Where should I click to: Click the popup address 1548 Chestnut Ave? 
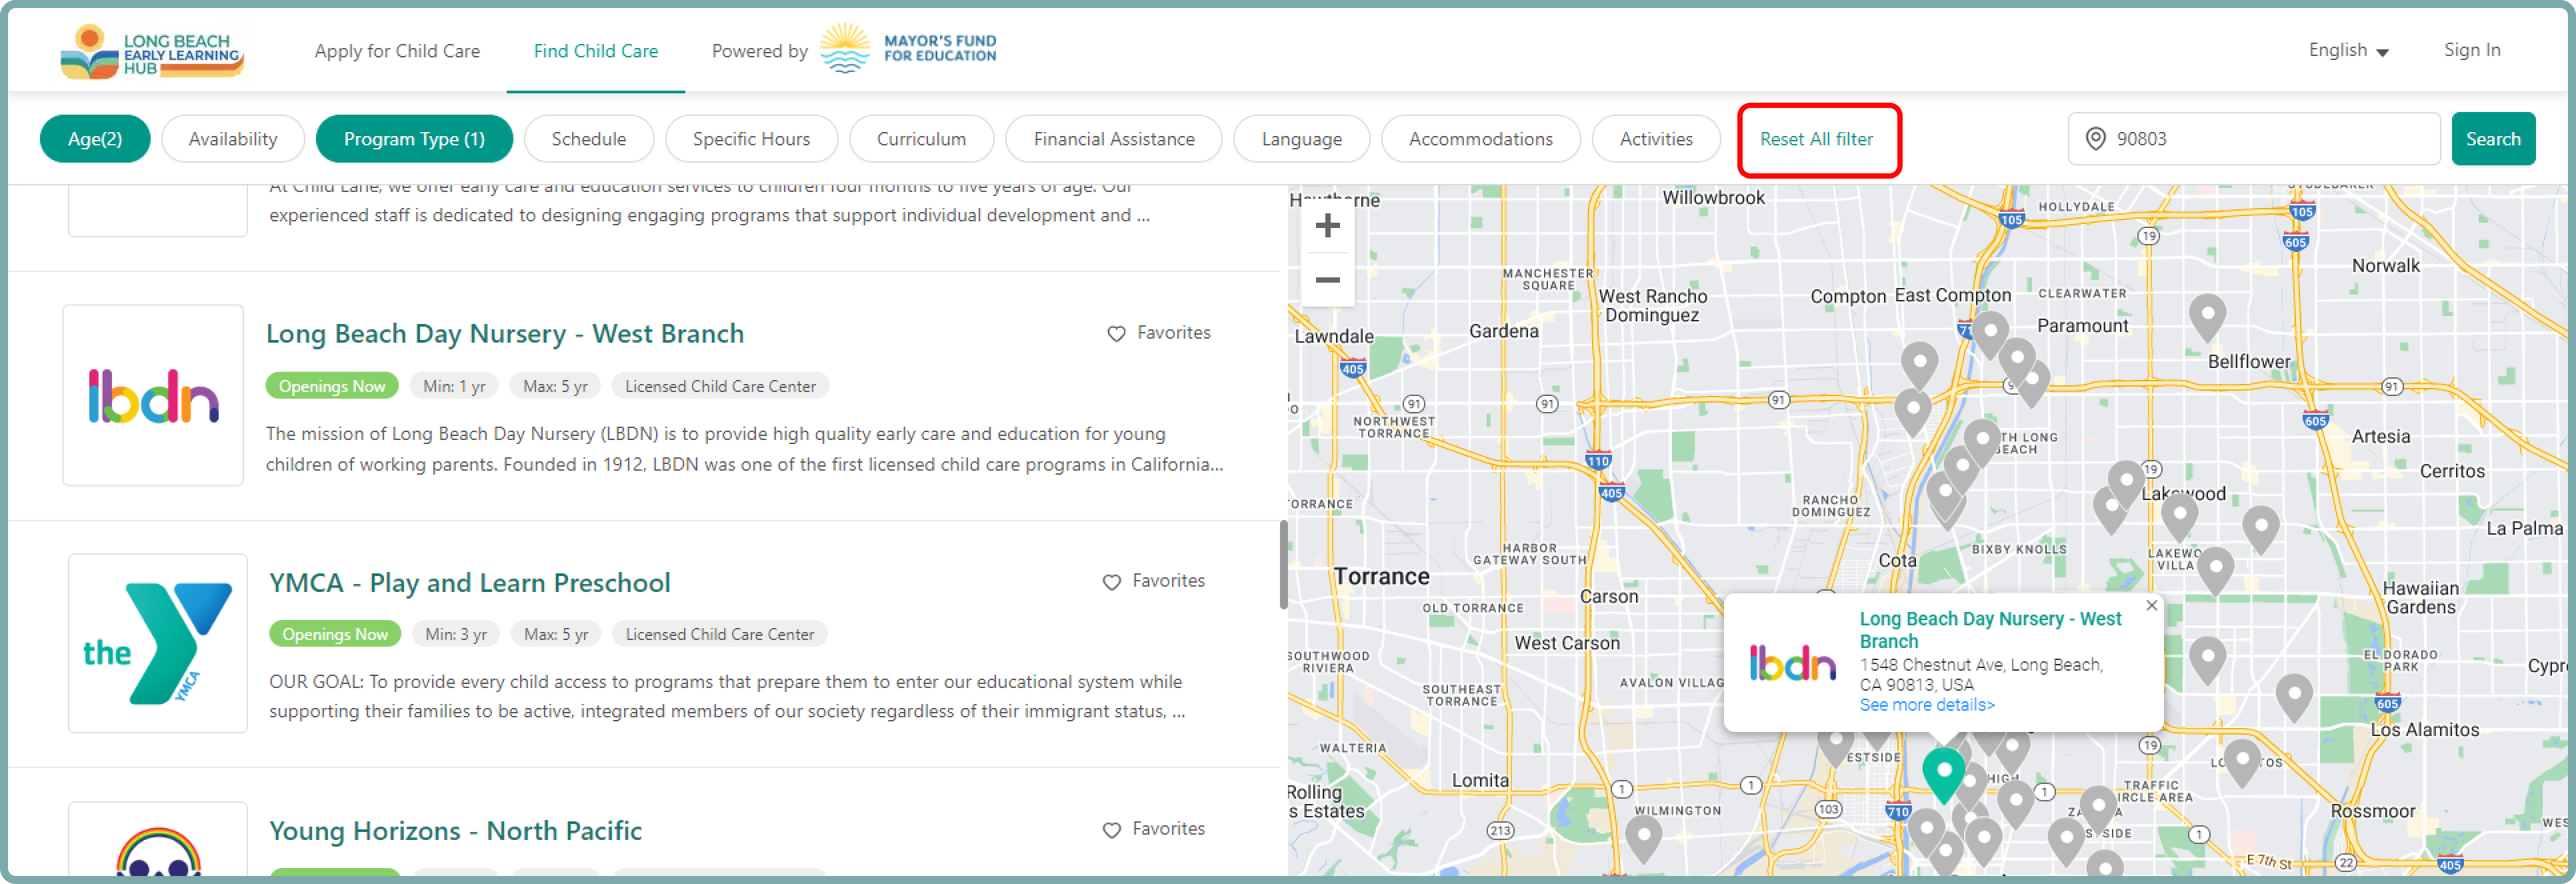click(1980, 675)
